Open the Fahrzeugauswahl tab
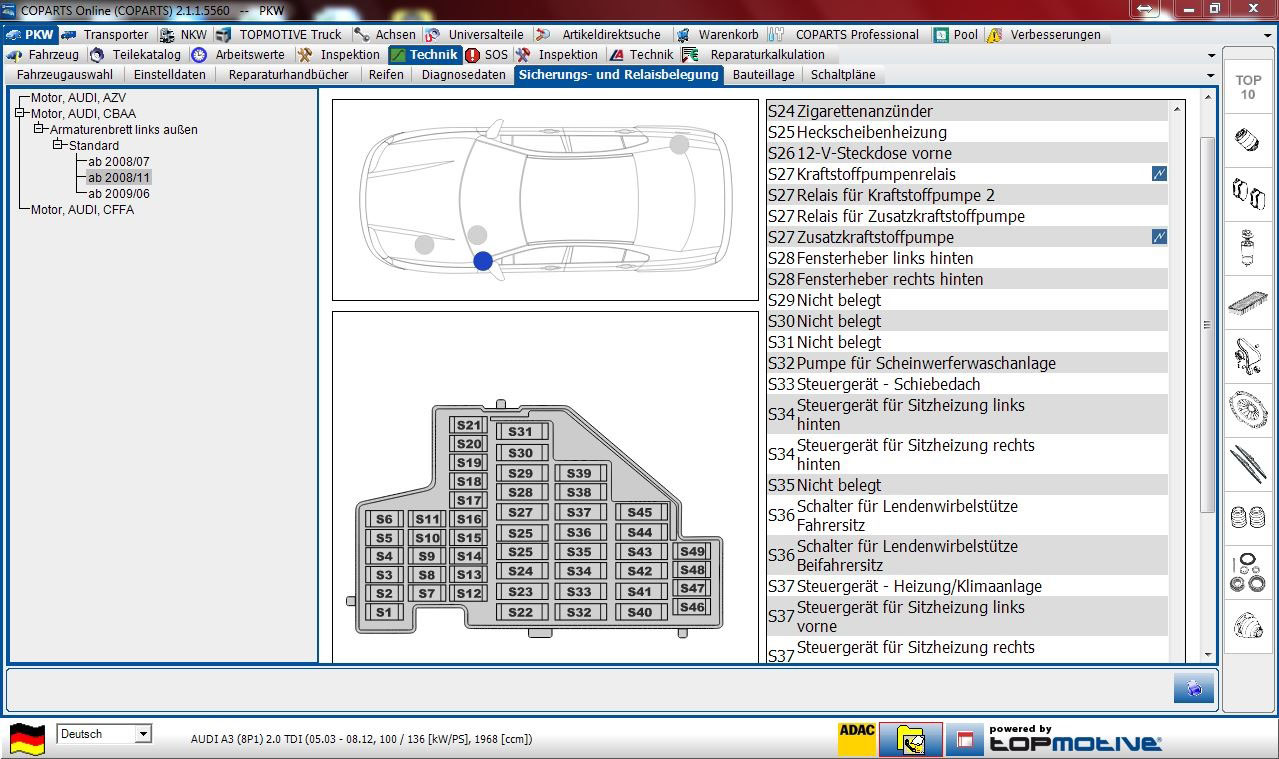This screenshot has width=1279, height=759. coord(65,74)
